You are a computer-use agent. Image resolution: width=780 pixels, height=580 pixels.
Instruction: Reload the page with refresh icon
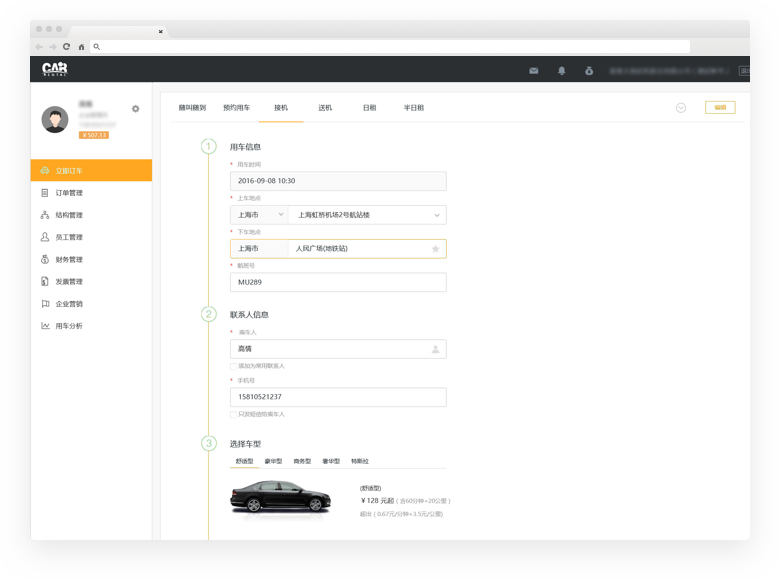[x=67, y=46]
